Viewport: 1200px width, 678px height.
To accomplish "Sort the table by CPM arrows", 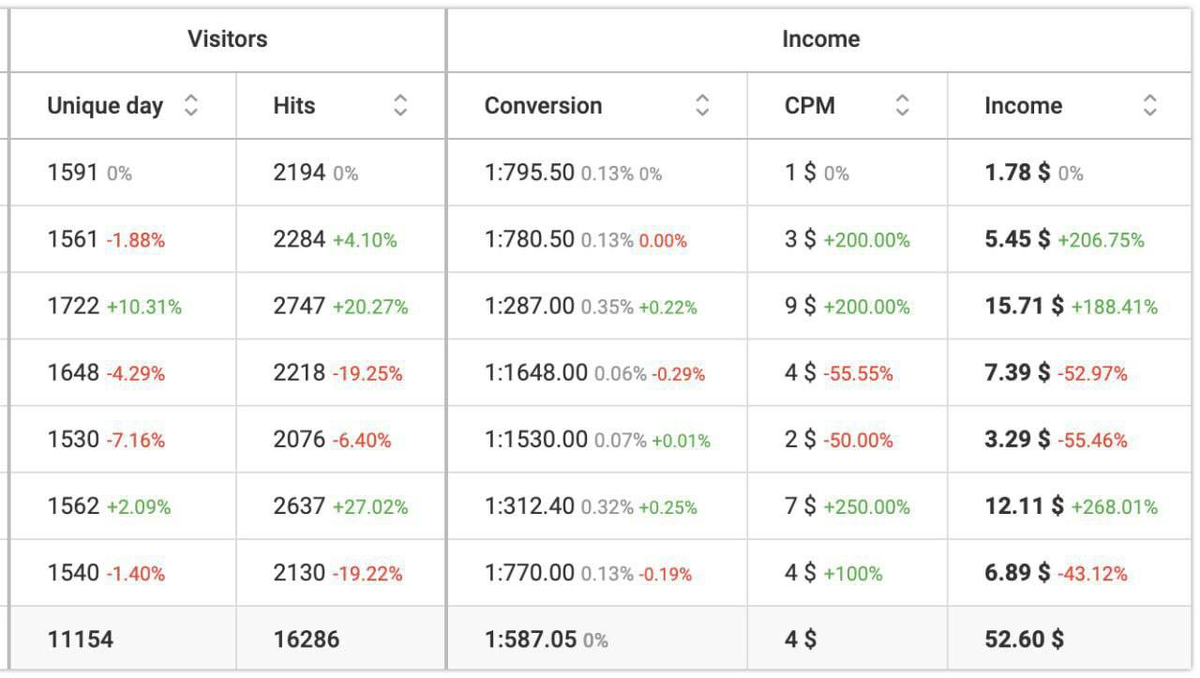I will point(902,106).
